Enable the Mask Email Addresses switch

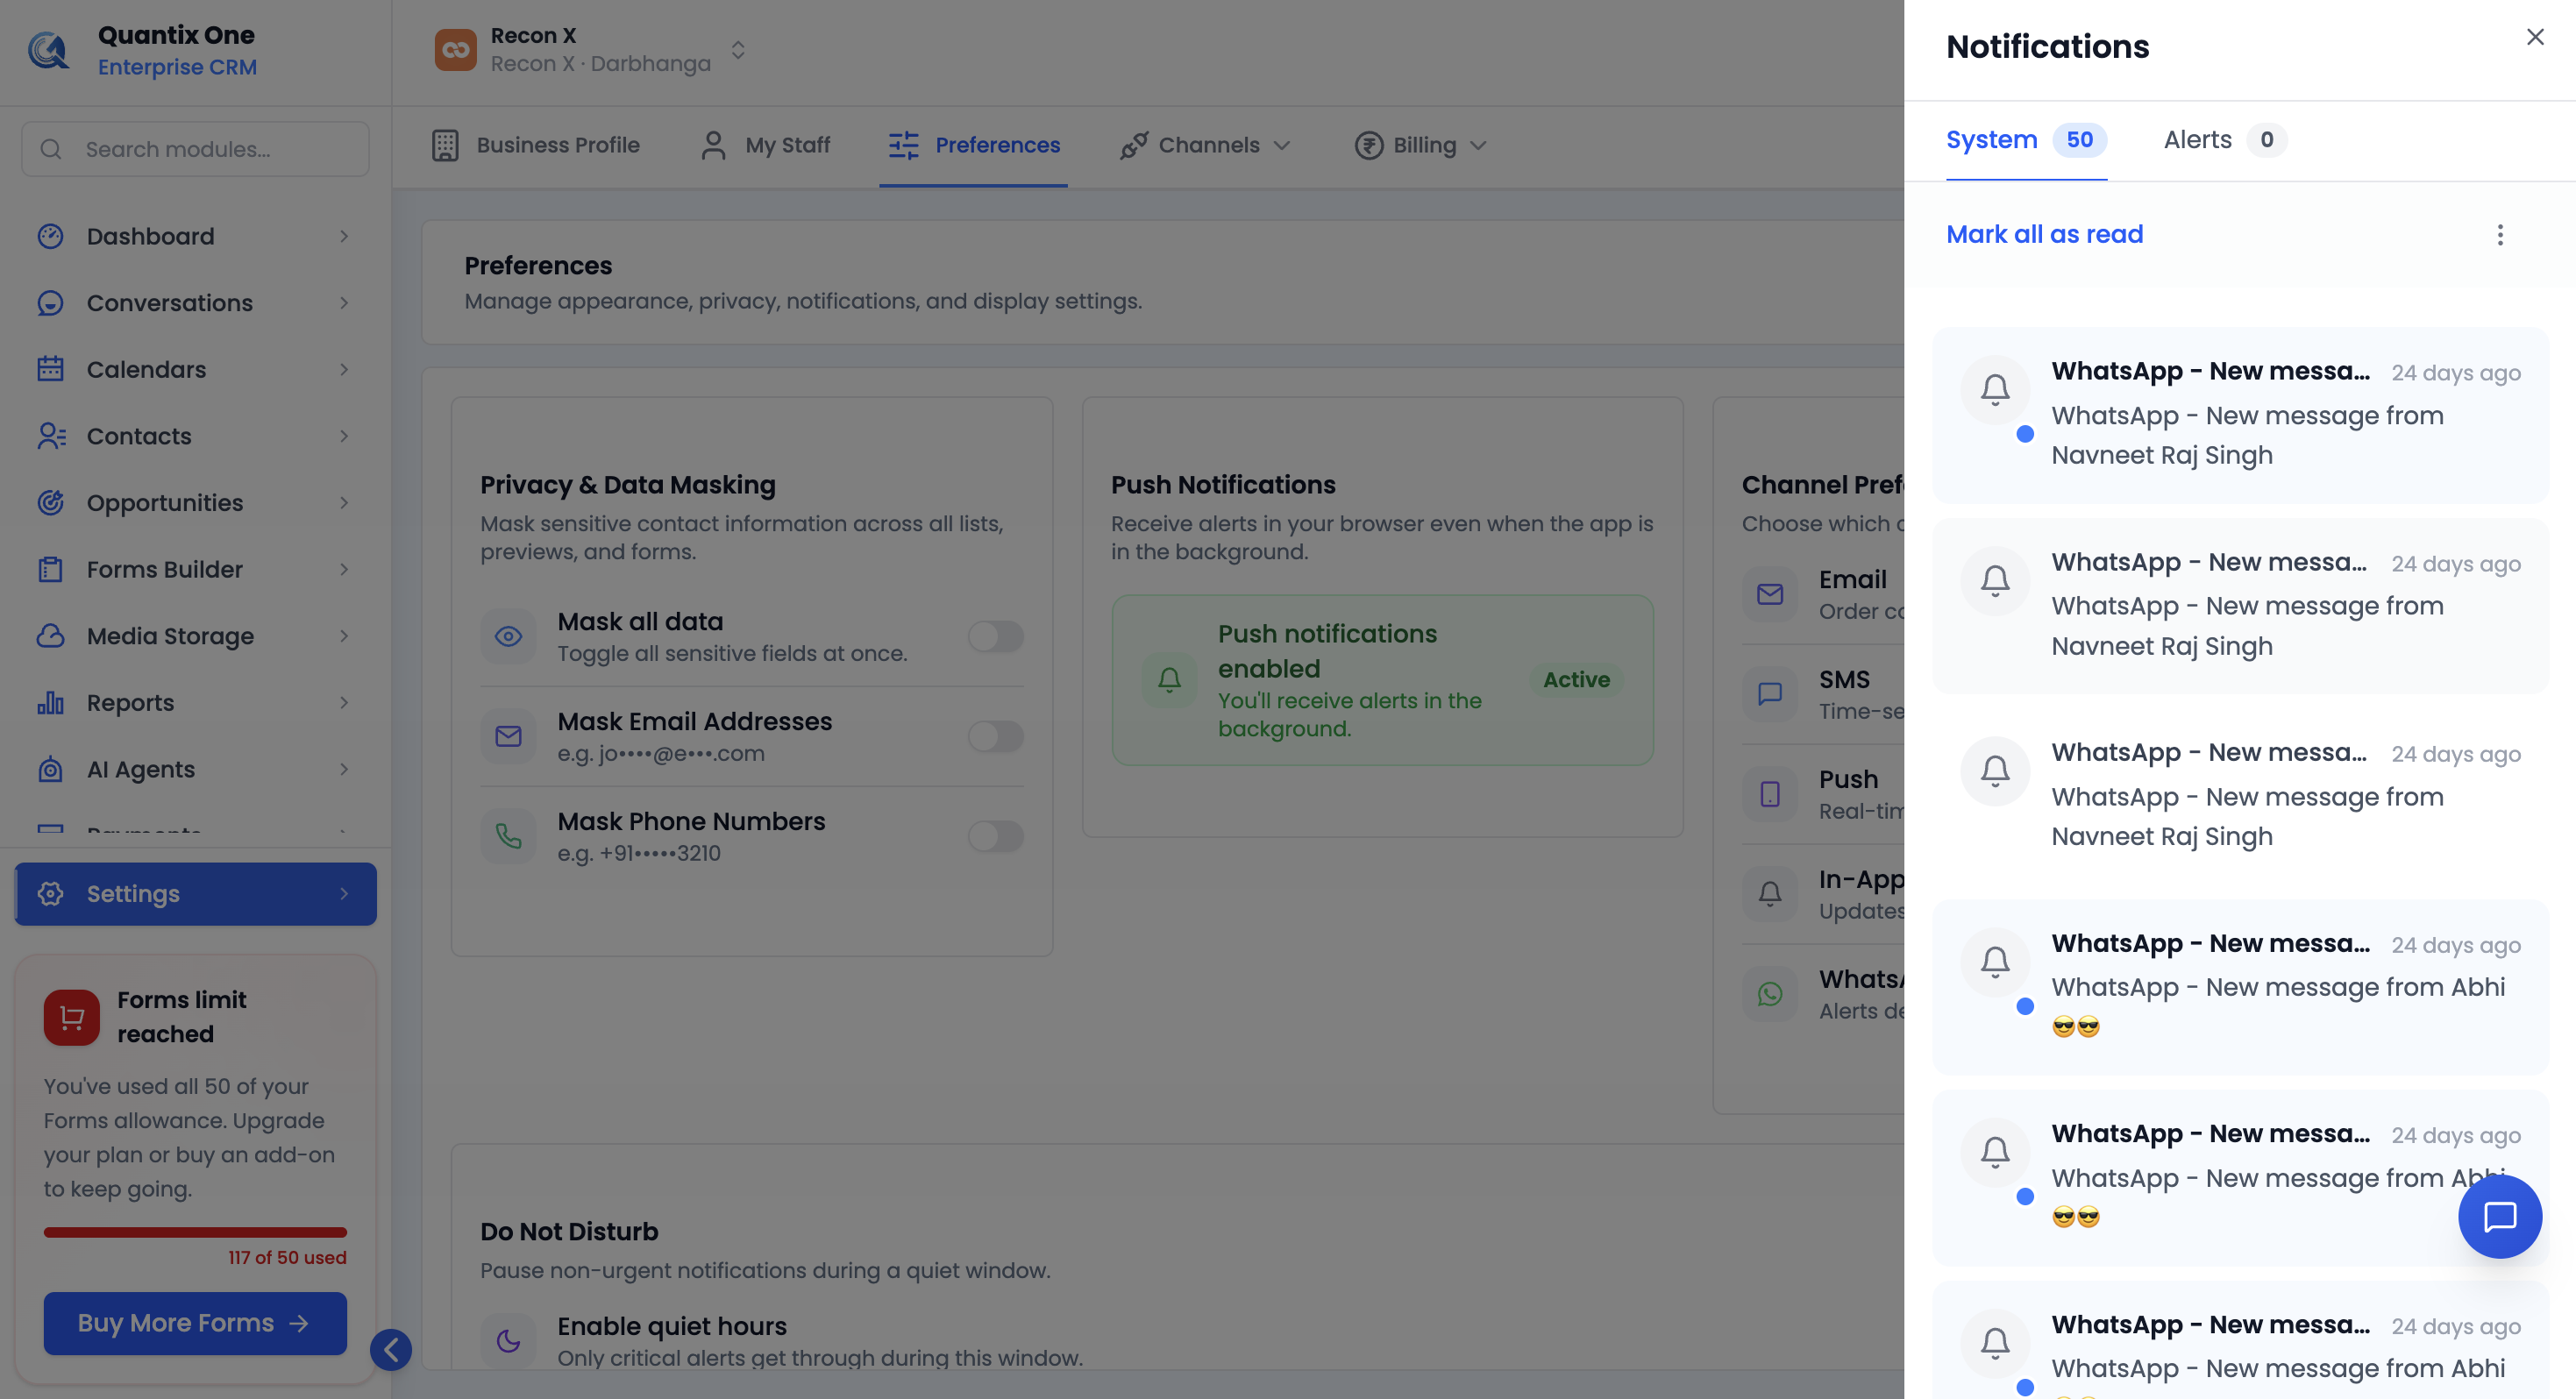tap(995, 736)
